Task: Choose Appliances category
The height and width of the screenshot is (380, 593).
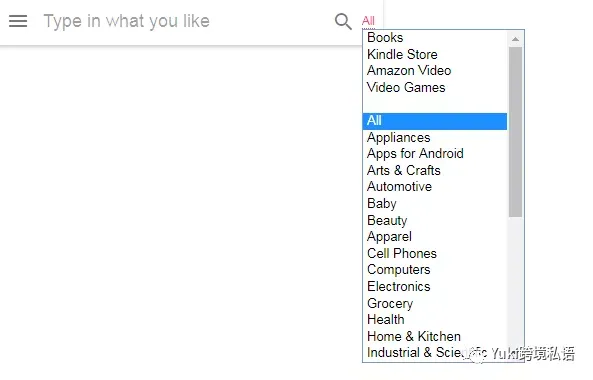Action: click(435, 137)
